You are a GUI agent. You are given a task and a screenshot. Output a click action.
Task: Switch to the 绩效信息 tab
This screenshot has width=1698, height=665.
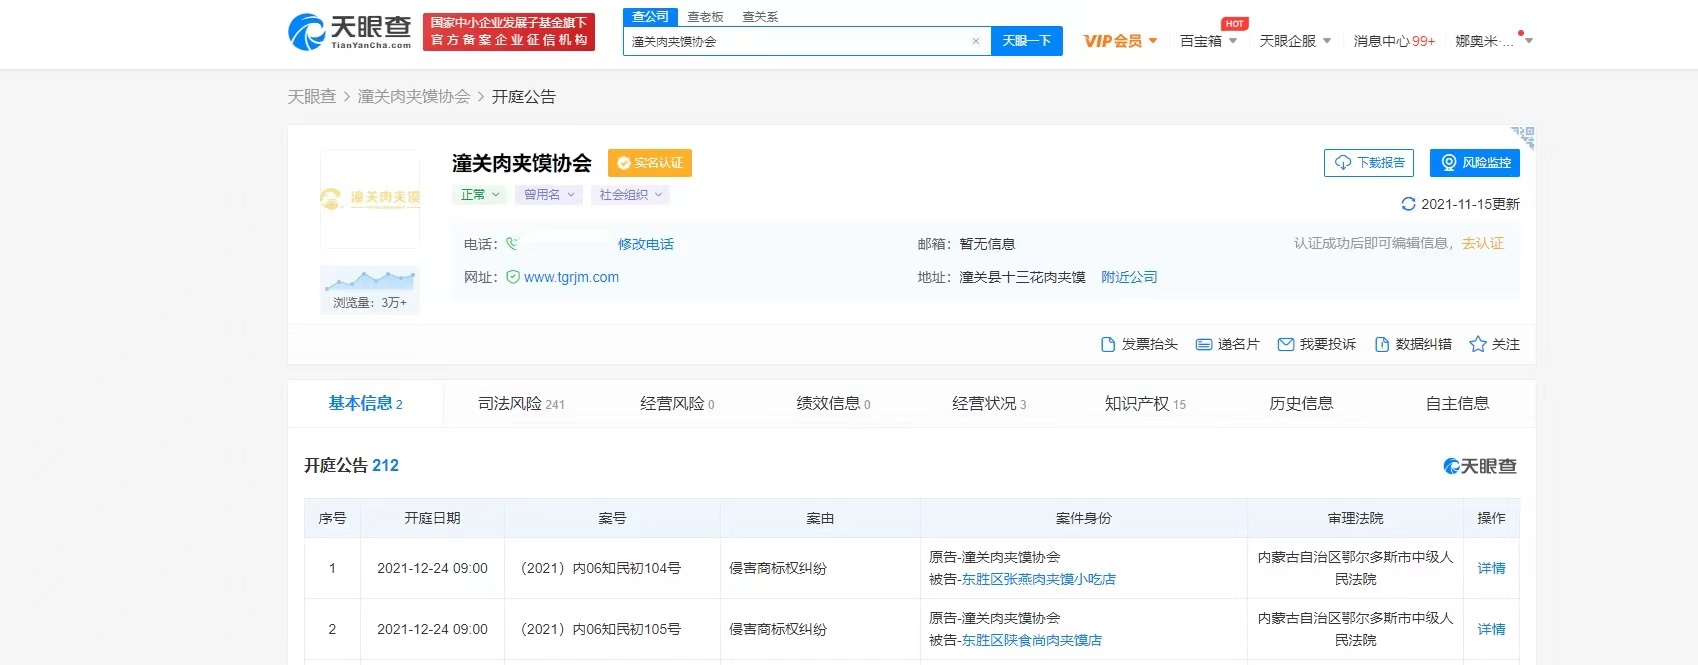(x=834, y=403)
